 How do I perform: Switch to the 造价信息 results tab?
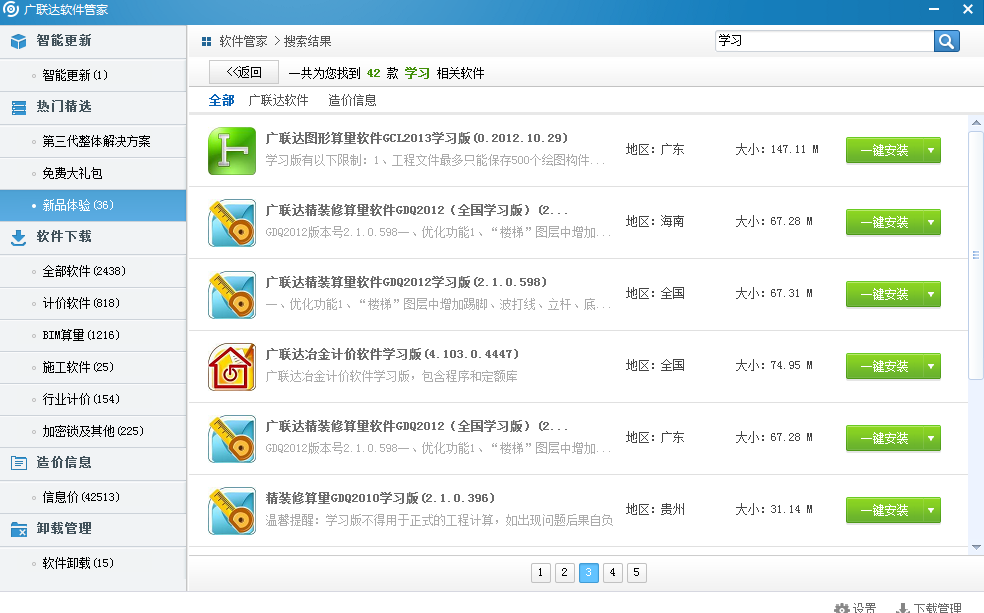tap(352, 100)
